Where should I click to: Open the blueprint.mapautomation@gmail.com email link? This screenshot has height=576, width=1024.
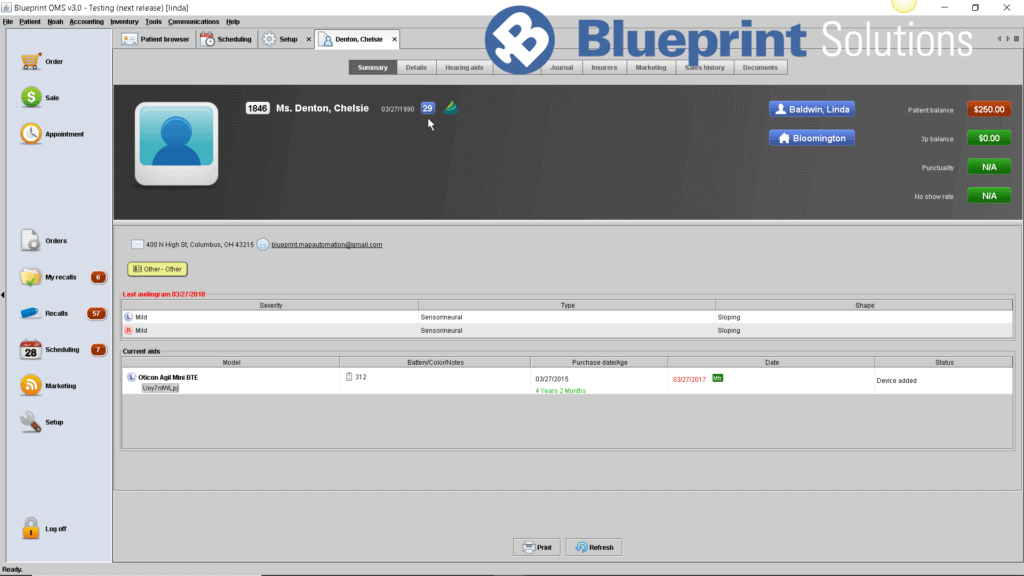pyautogui.click(x=327, y=244)
